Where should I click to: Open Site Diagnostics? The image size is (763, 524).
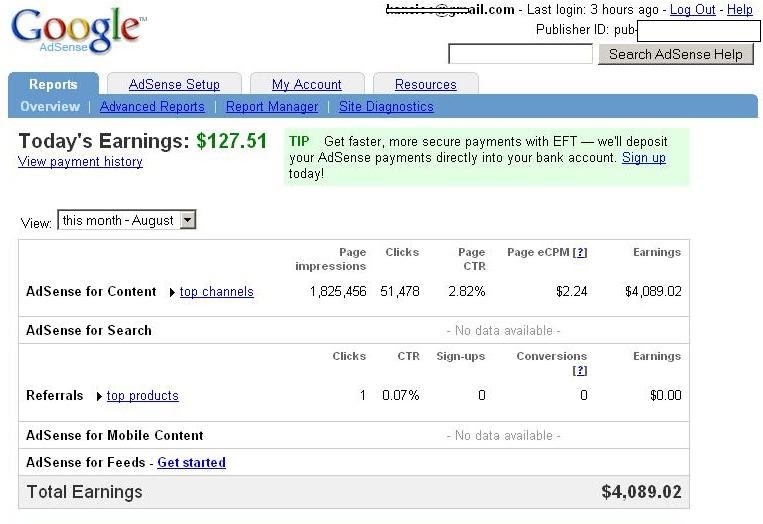tap(386, 106)
